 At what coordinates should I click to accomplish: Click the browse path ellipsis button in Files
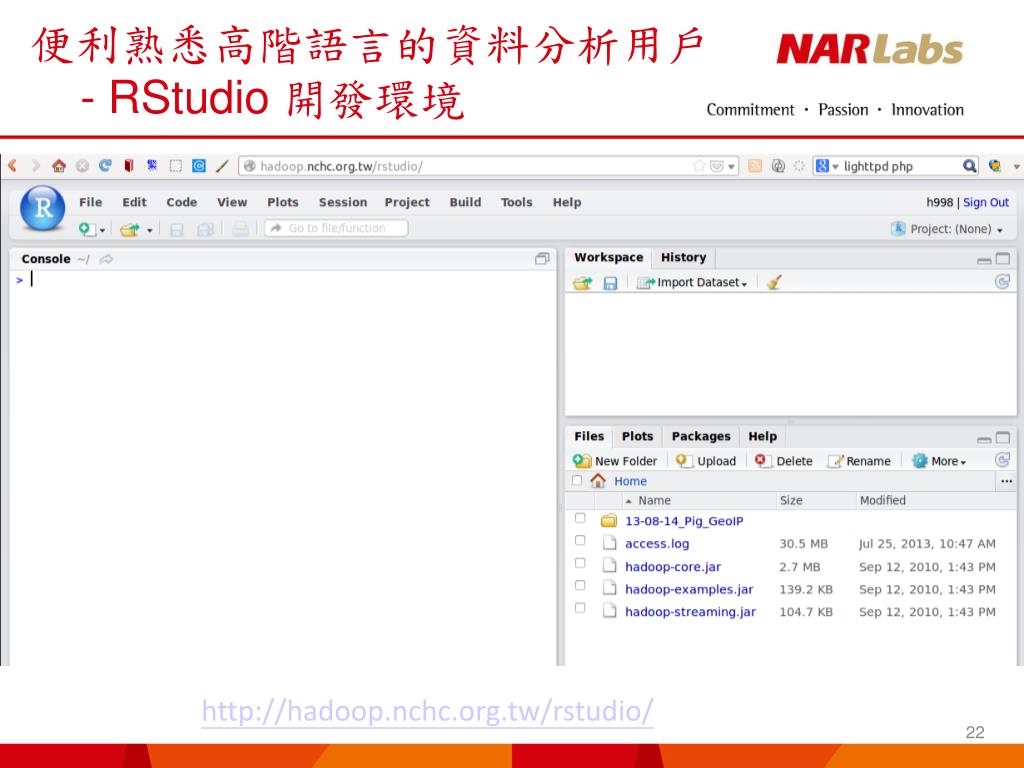click(1006, 481)
